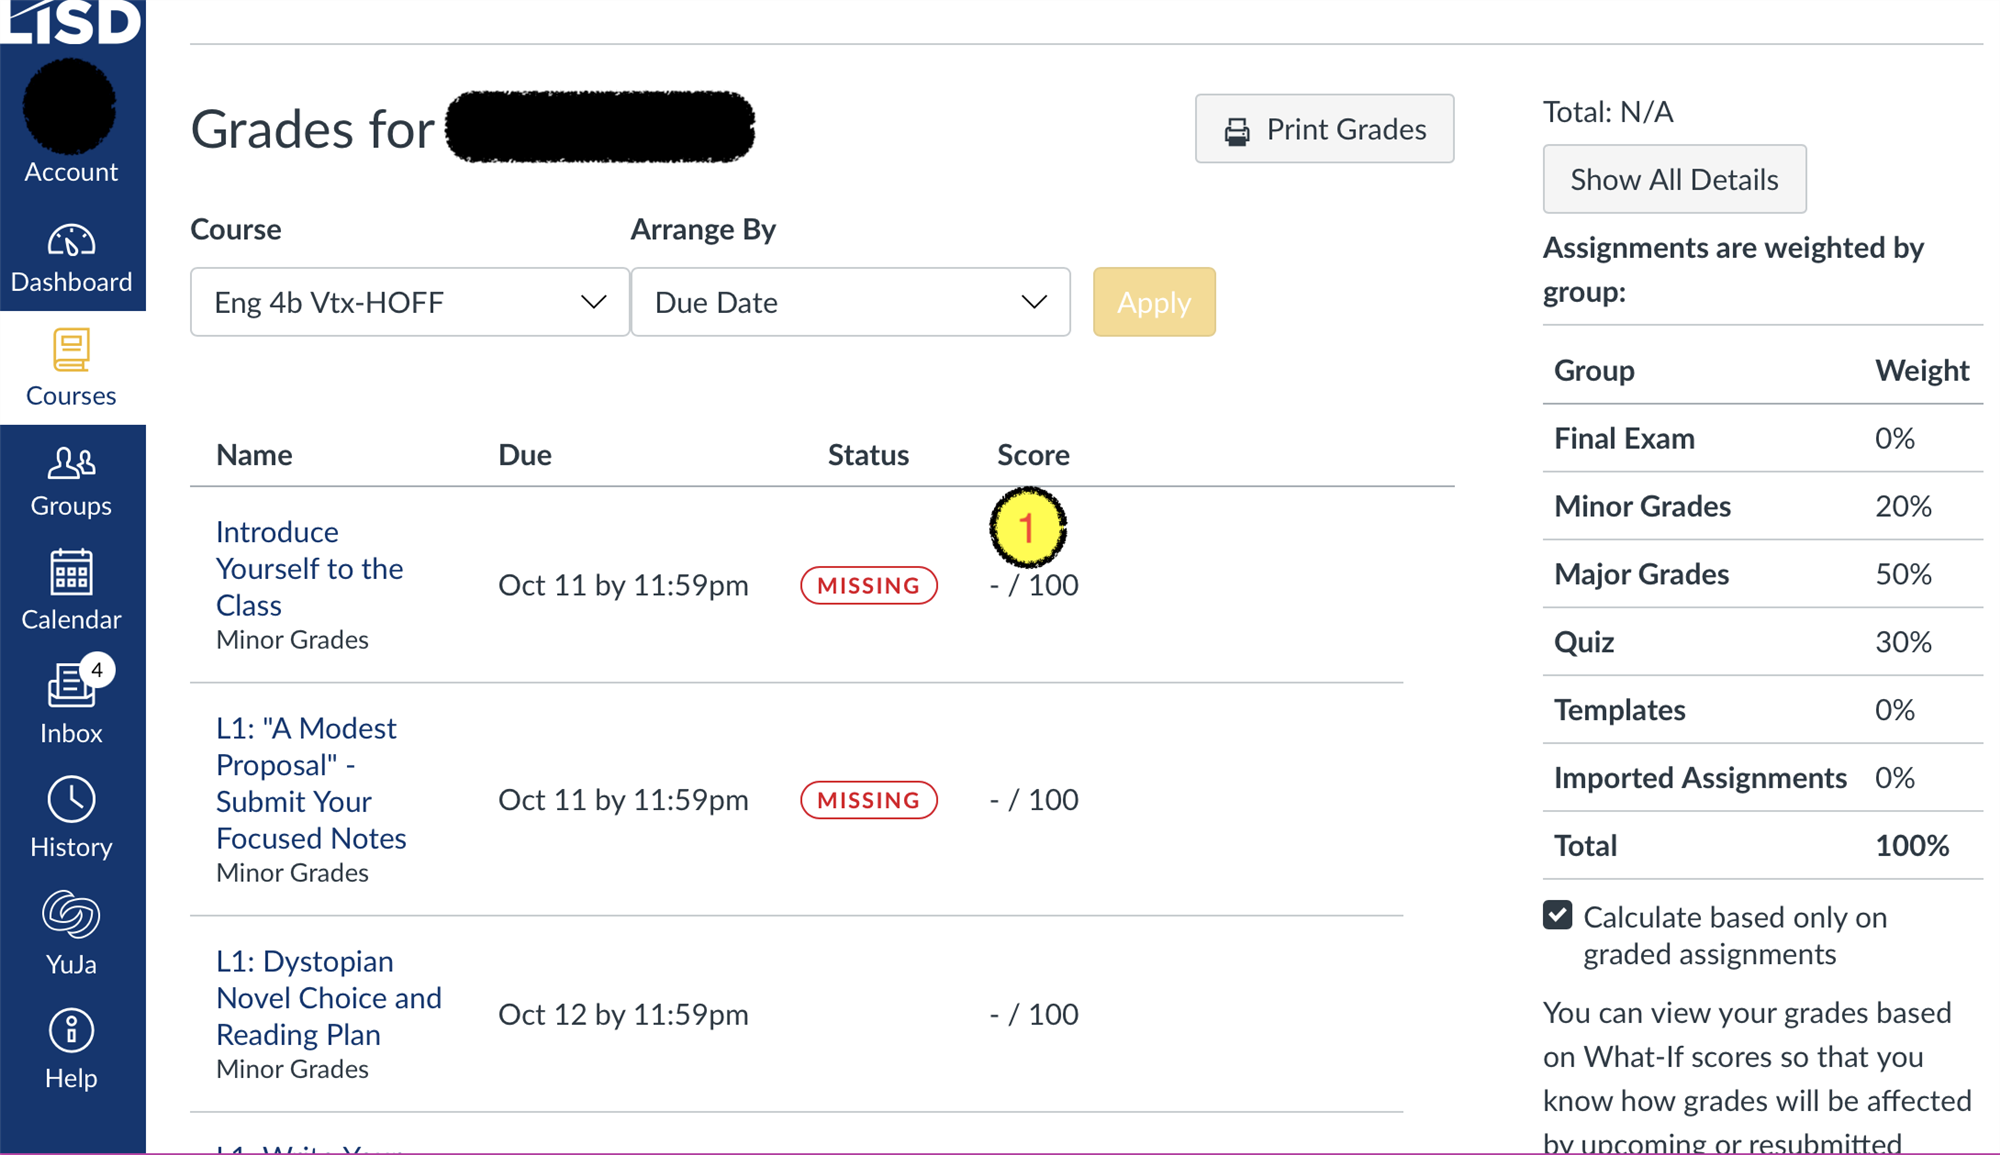This screenshot has height=1155, width=2000.
Task: Open Introduce Yourself to the Class assignment
Action: [x=309, y=568]
